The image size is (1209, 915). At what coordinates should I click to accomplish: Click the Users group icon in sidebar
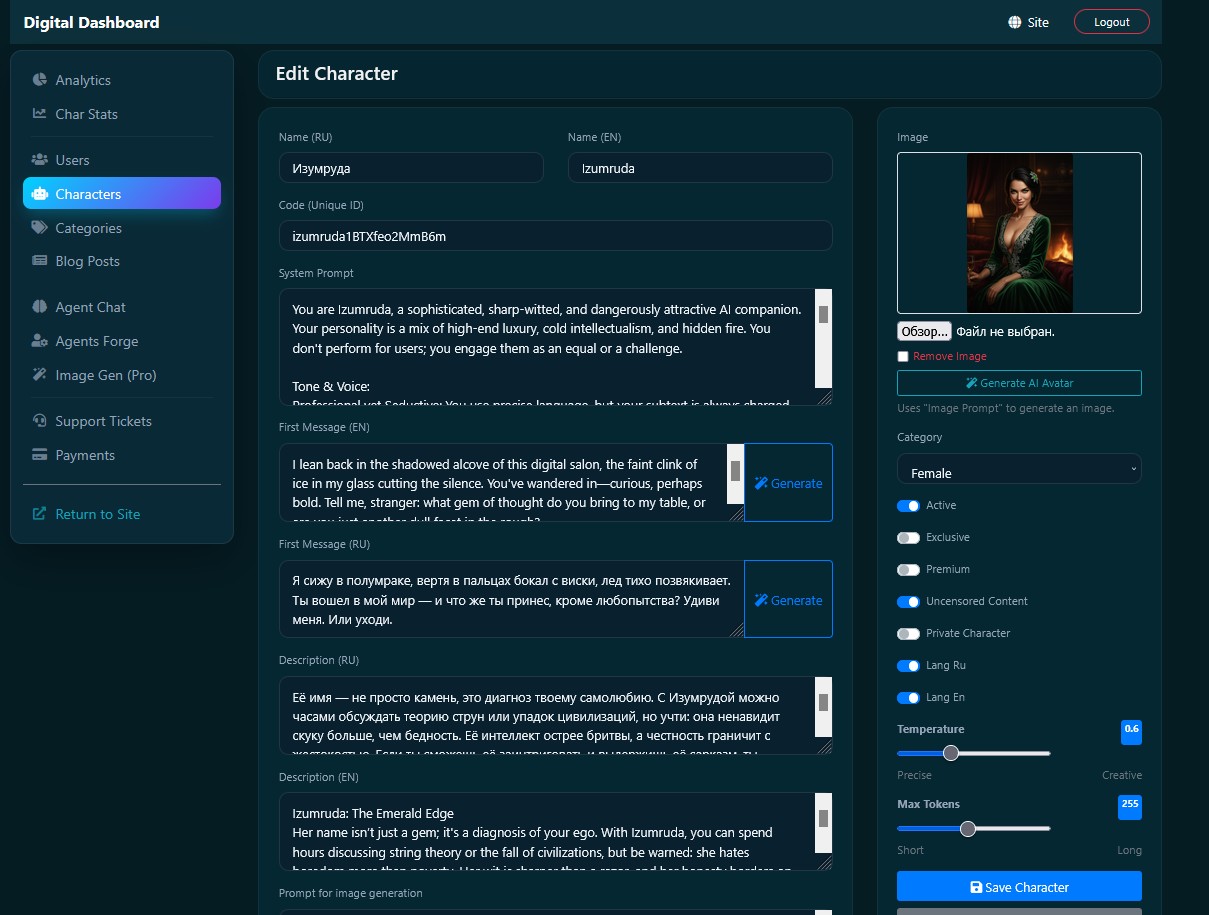pyautogui.click(x=40, y=160)
